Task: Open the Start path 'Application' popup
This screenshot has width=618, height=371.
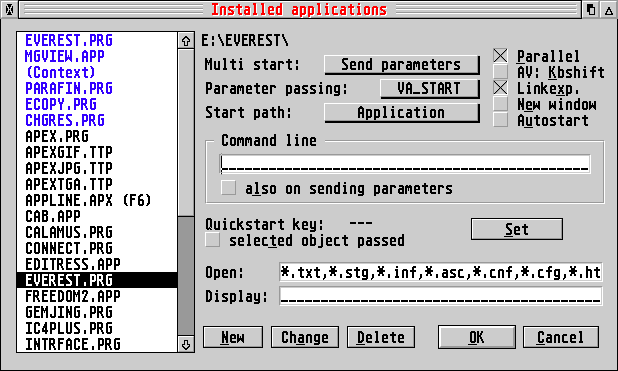Action: click(402, 113)
